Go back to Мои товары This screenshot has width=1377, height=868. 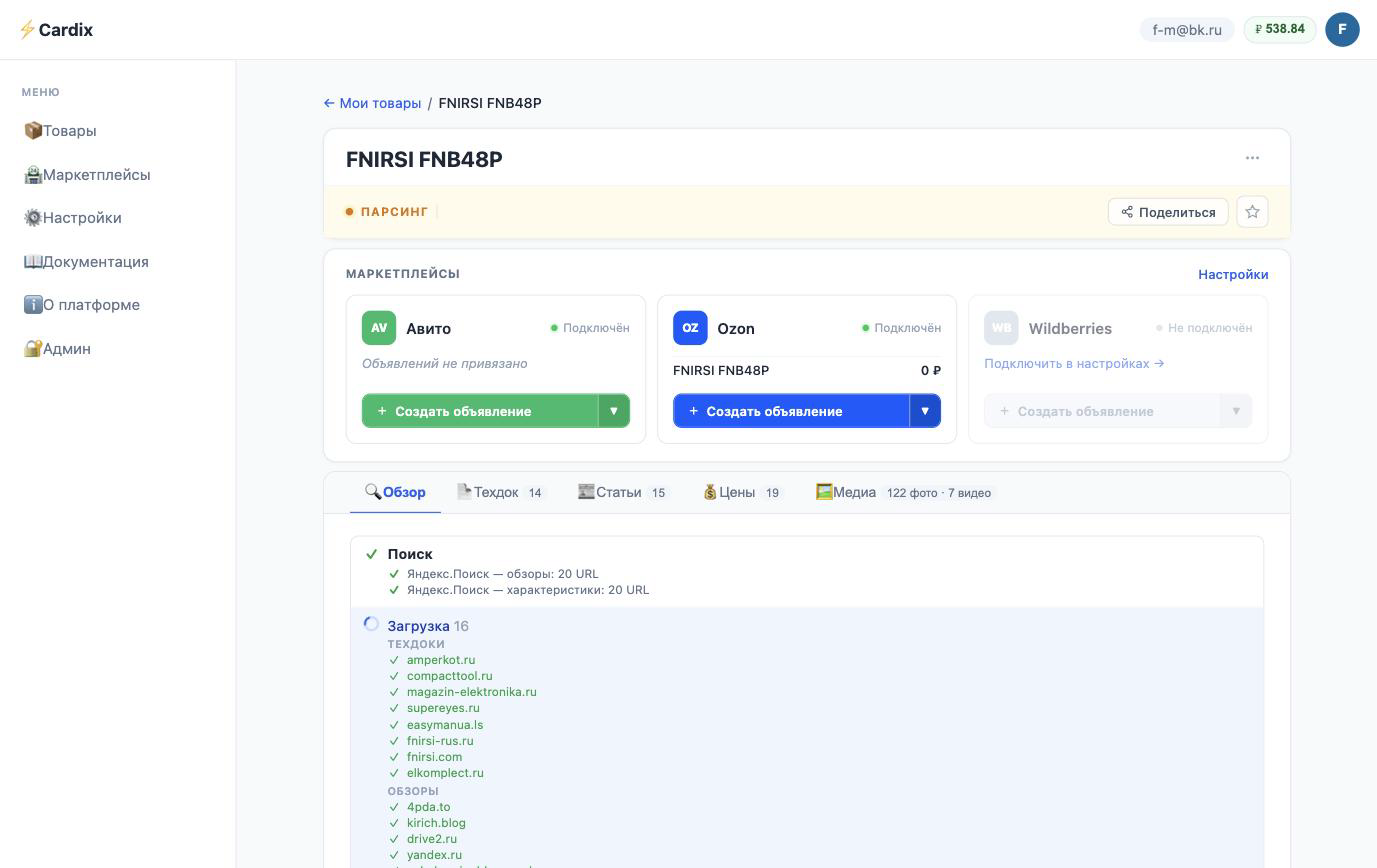(x=372, y=103)
